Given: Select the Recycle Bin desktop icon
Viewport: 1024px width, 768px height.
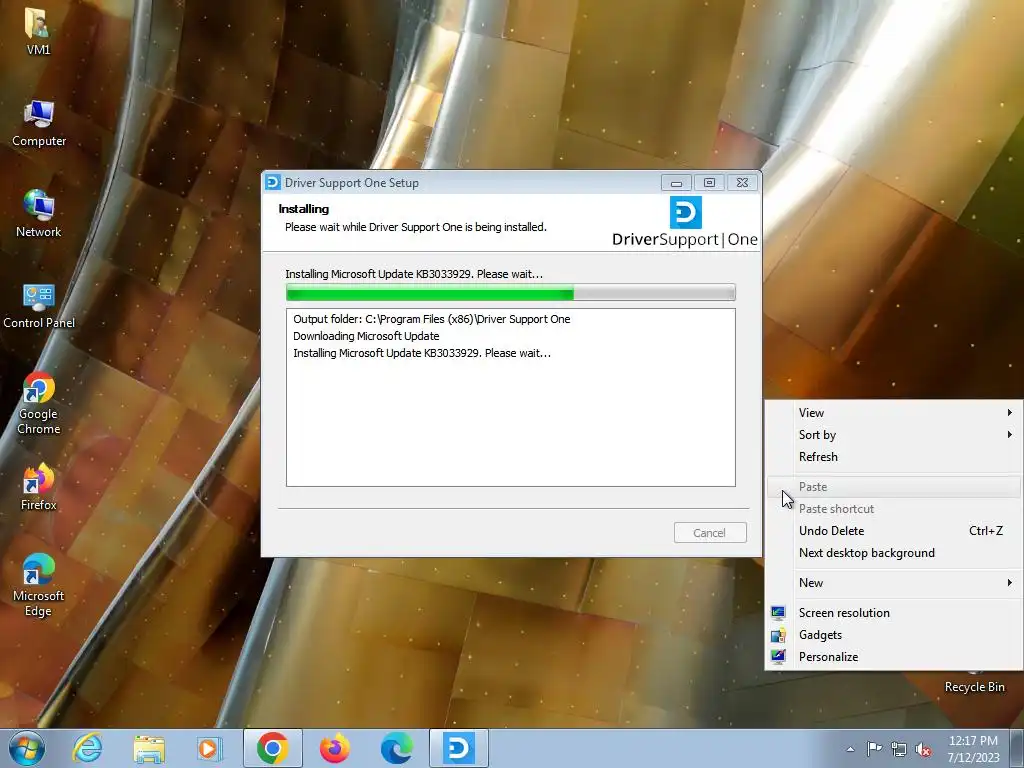Looking at the screenshot, I should 974,682.
